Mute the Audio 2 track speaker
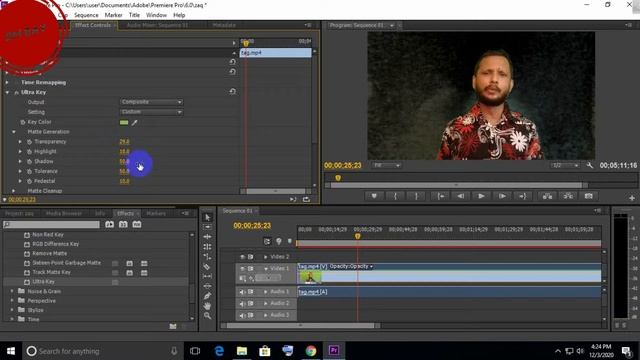640x360 pixels. [x=242, y=303]
